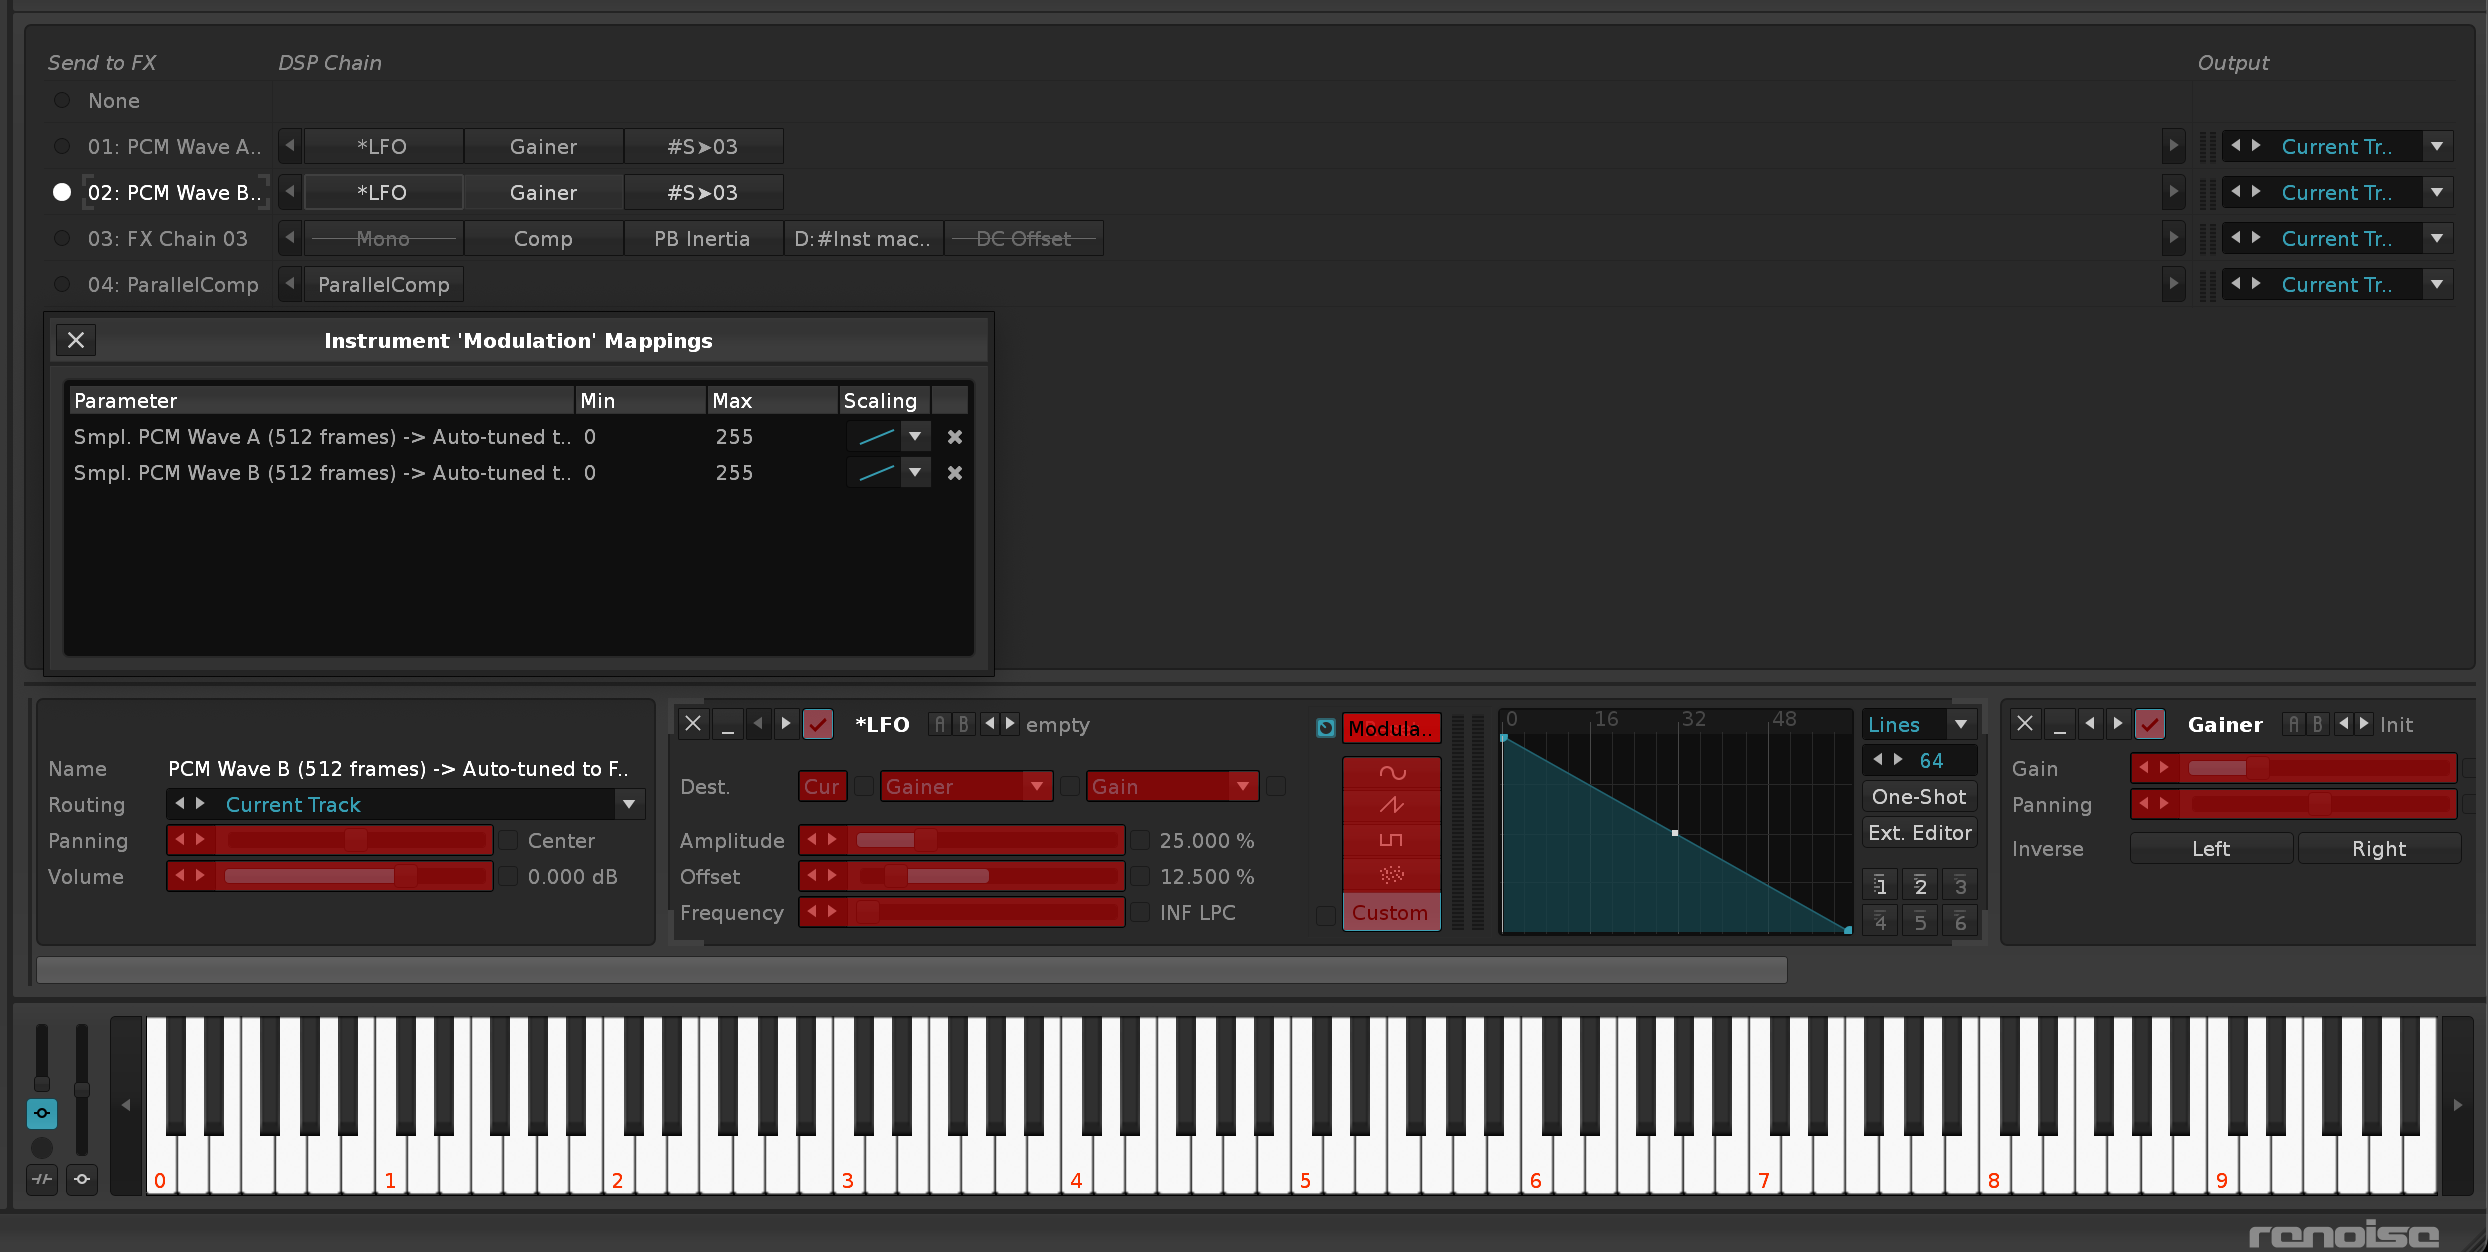Select Comp device in FX Chain 03
The width and height of the screenshot is (2488, 1252).
[x=543, y=238]
